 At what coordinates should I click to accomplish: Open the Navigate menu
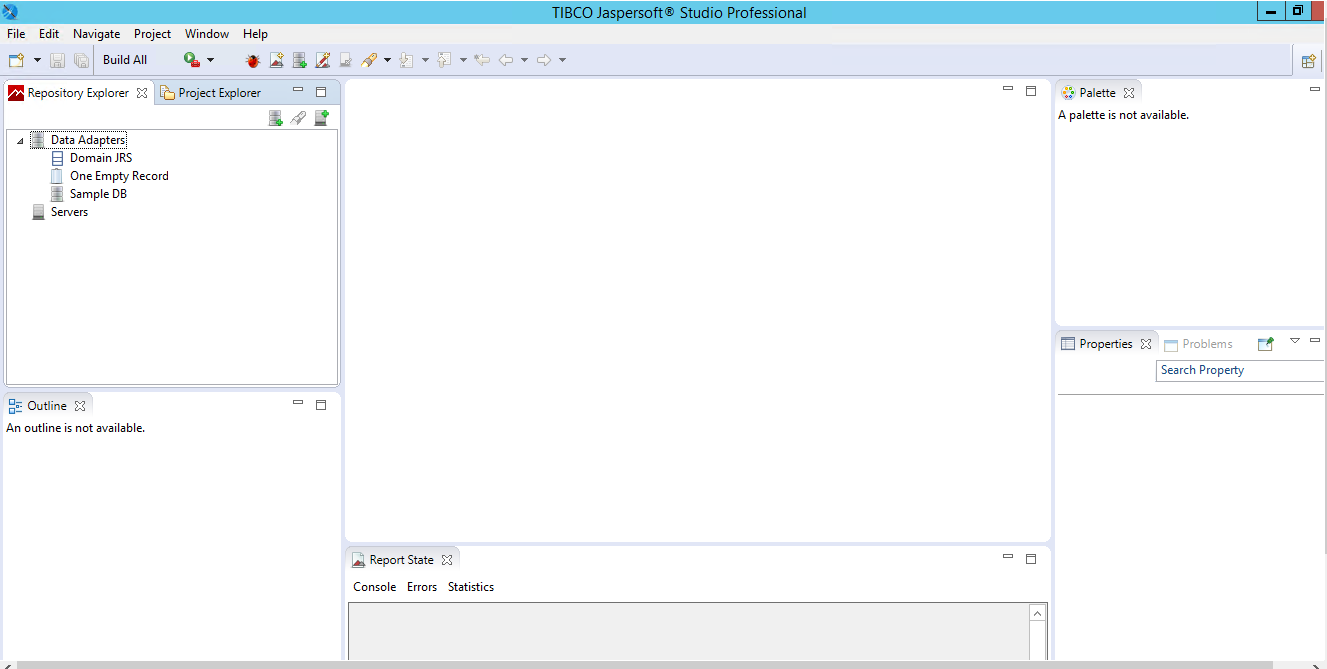pyautogui.click(x=96, y=34)
